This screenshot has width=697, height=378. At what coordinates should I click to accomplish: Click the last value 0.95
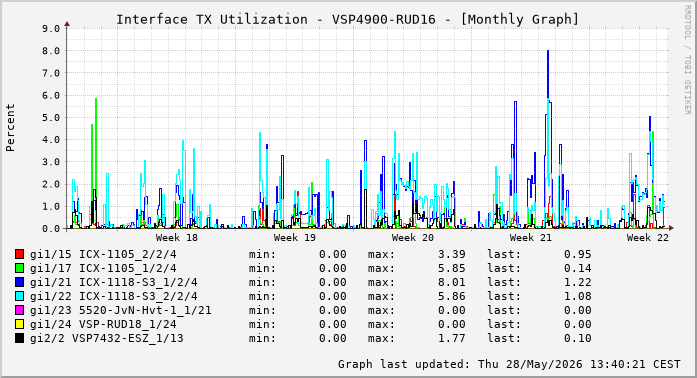coord(578,254)
